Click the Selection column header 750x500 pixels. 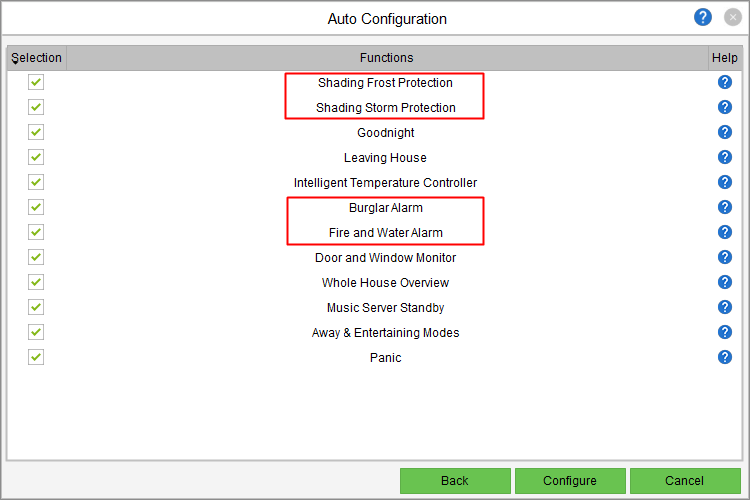click(x=37, y=58)
